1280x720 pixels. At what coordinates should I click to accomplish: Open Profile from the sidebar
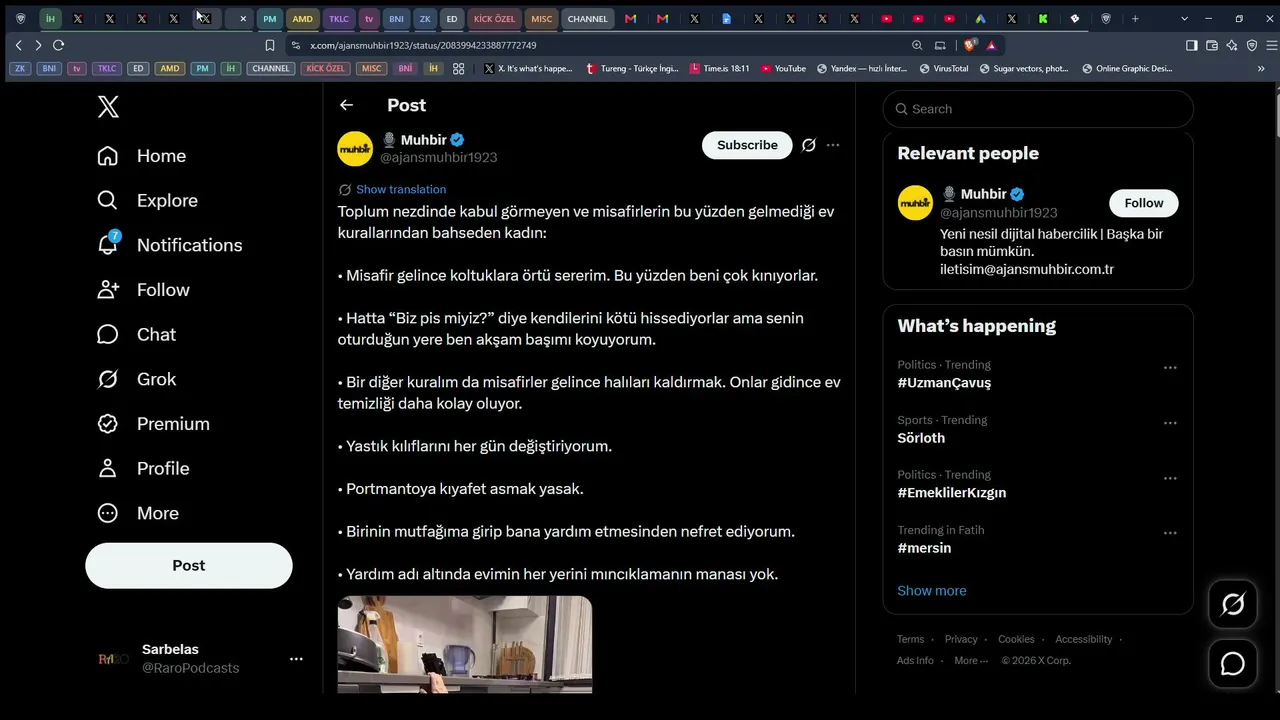(x=142, y=468)
